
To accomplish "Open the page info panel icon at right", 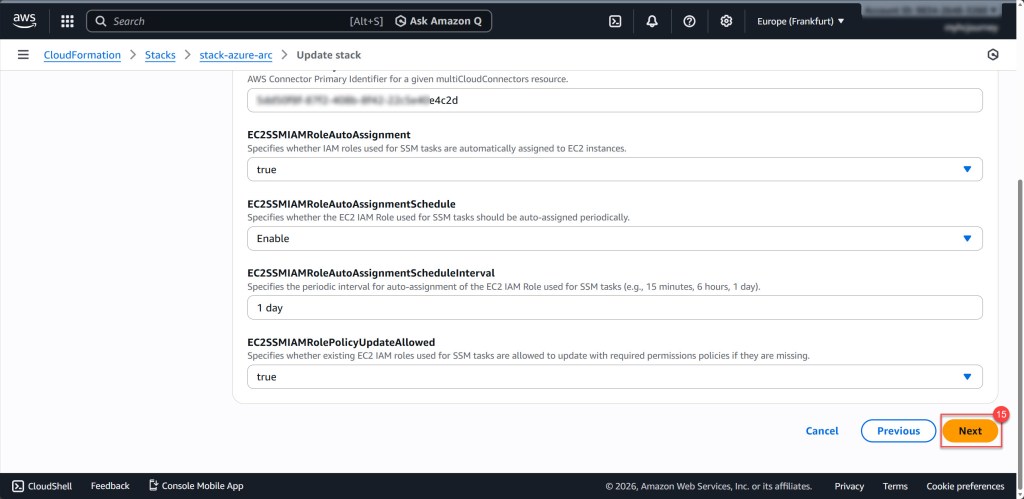I will (992, 55).
